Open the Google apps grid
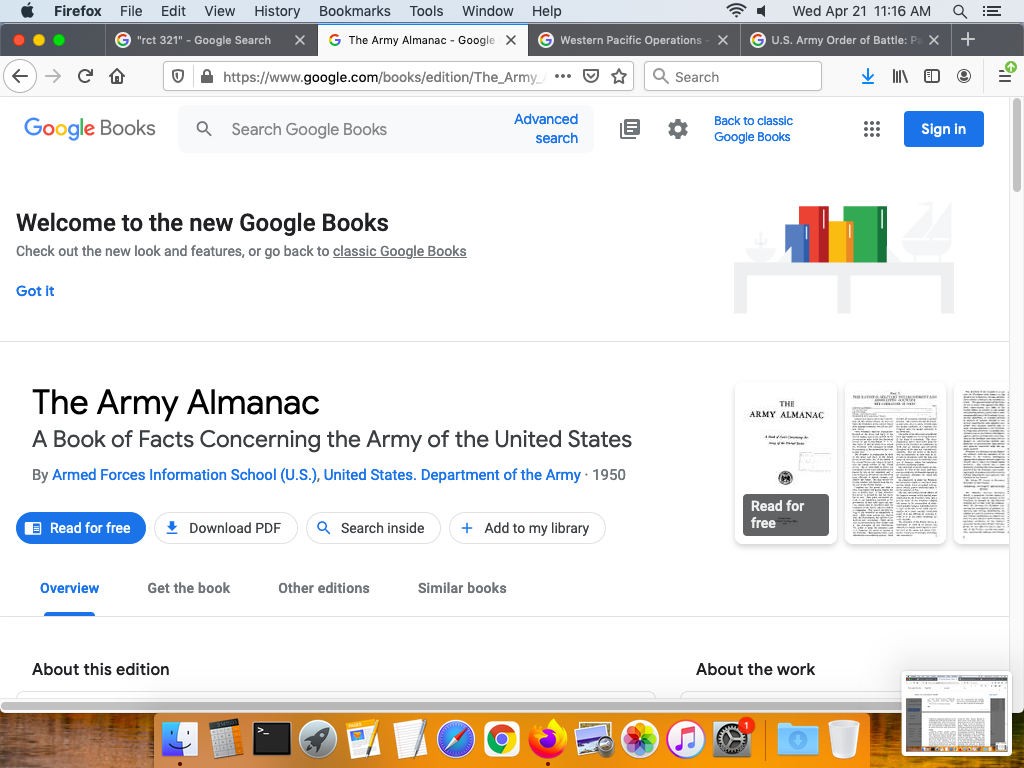The width and height of the screenshot is (1024, 768). point(872,129)
